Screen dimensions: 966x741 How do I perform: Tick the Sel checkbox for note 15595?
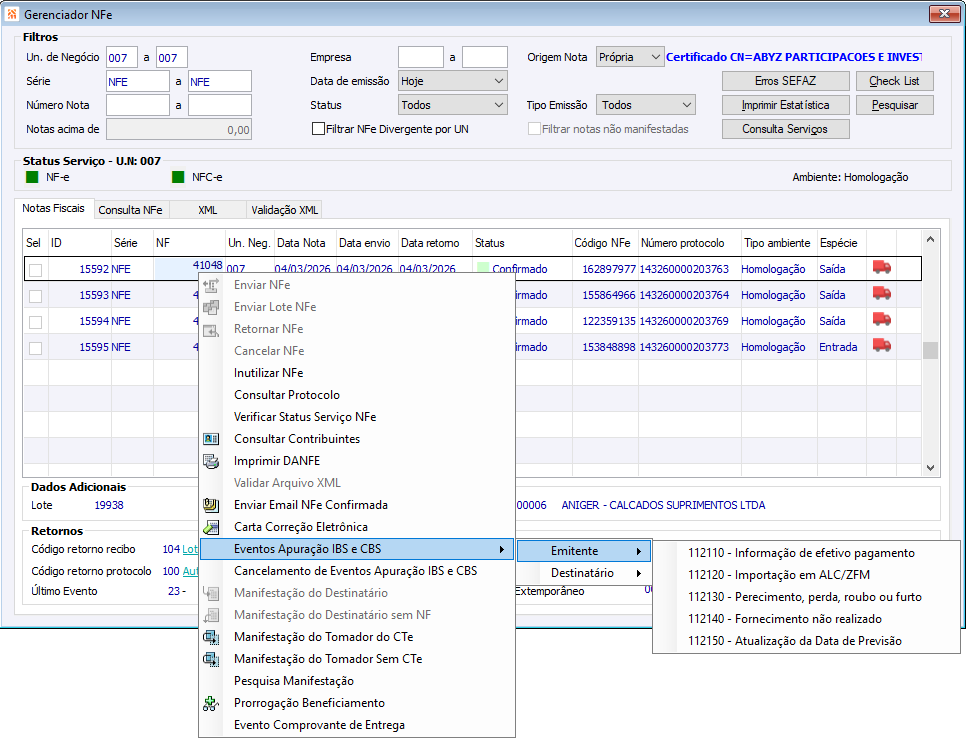coord(36,348)
